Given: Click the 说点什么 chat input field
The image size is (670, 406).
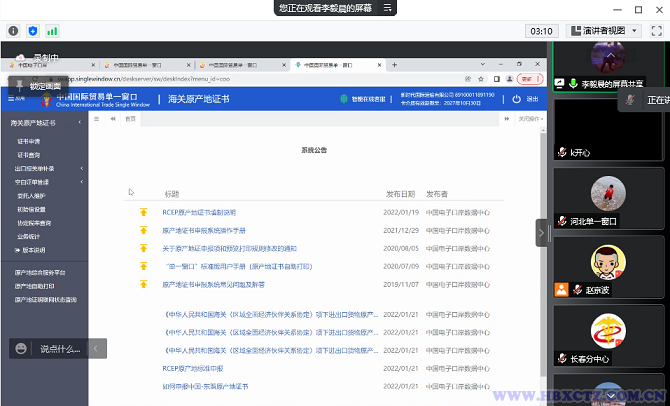Looking at the screenshot, I should point(60,348).
